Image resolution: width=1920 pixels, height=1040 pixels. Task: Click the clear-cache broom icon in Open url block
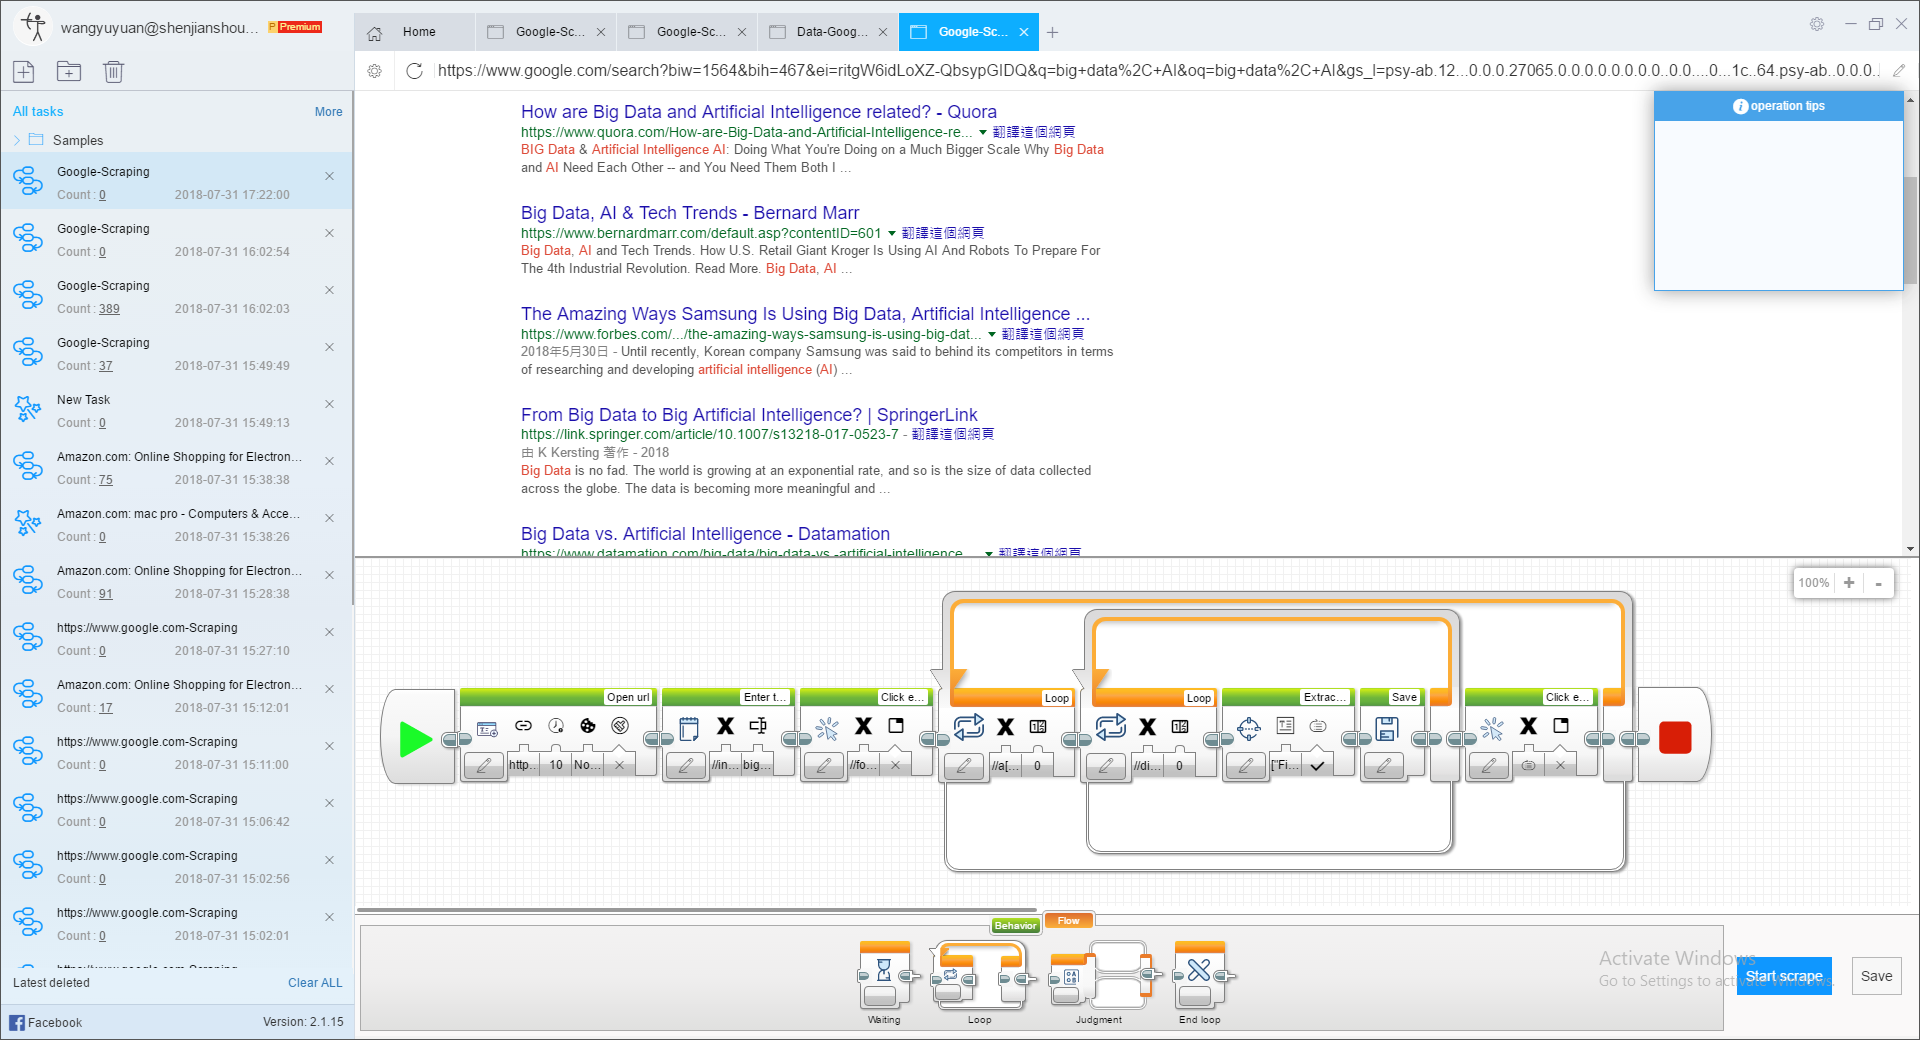pyautogui.click(x=620, y=726)
